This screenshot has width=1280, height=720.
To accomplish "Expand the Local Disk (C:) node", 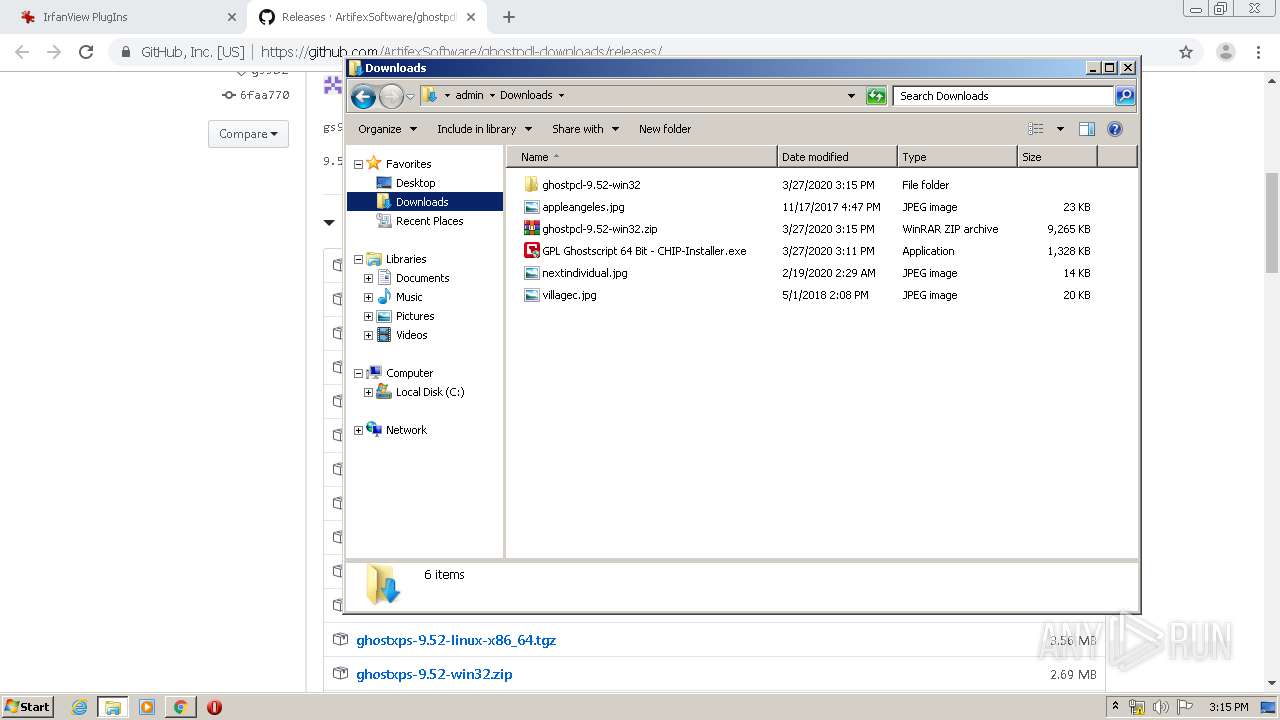I will [x=368, y=393].
